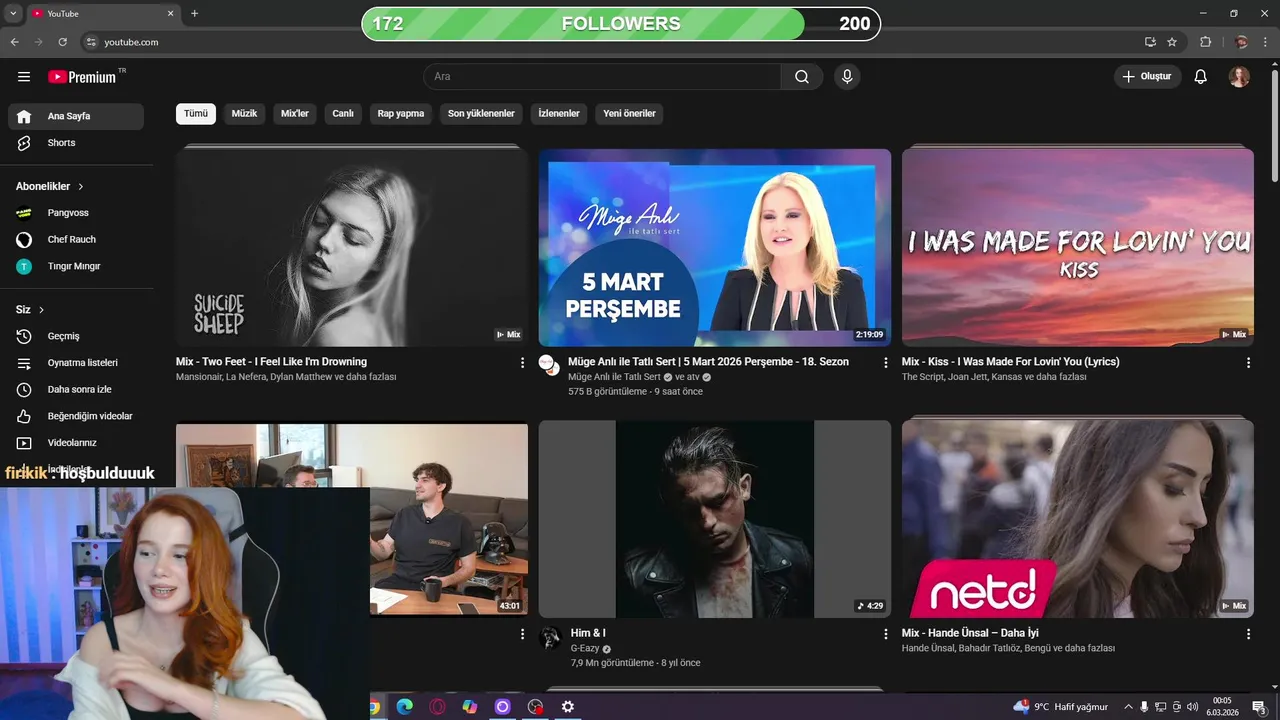Open the G-Eazy channel name link
This screenshot has width=1280, height=720.
[x=585, y=648]
